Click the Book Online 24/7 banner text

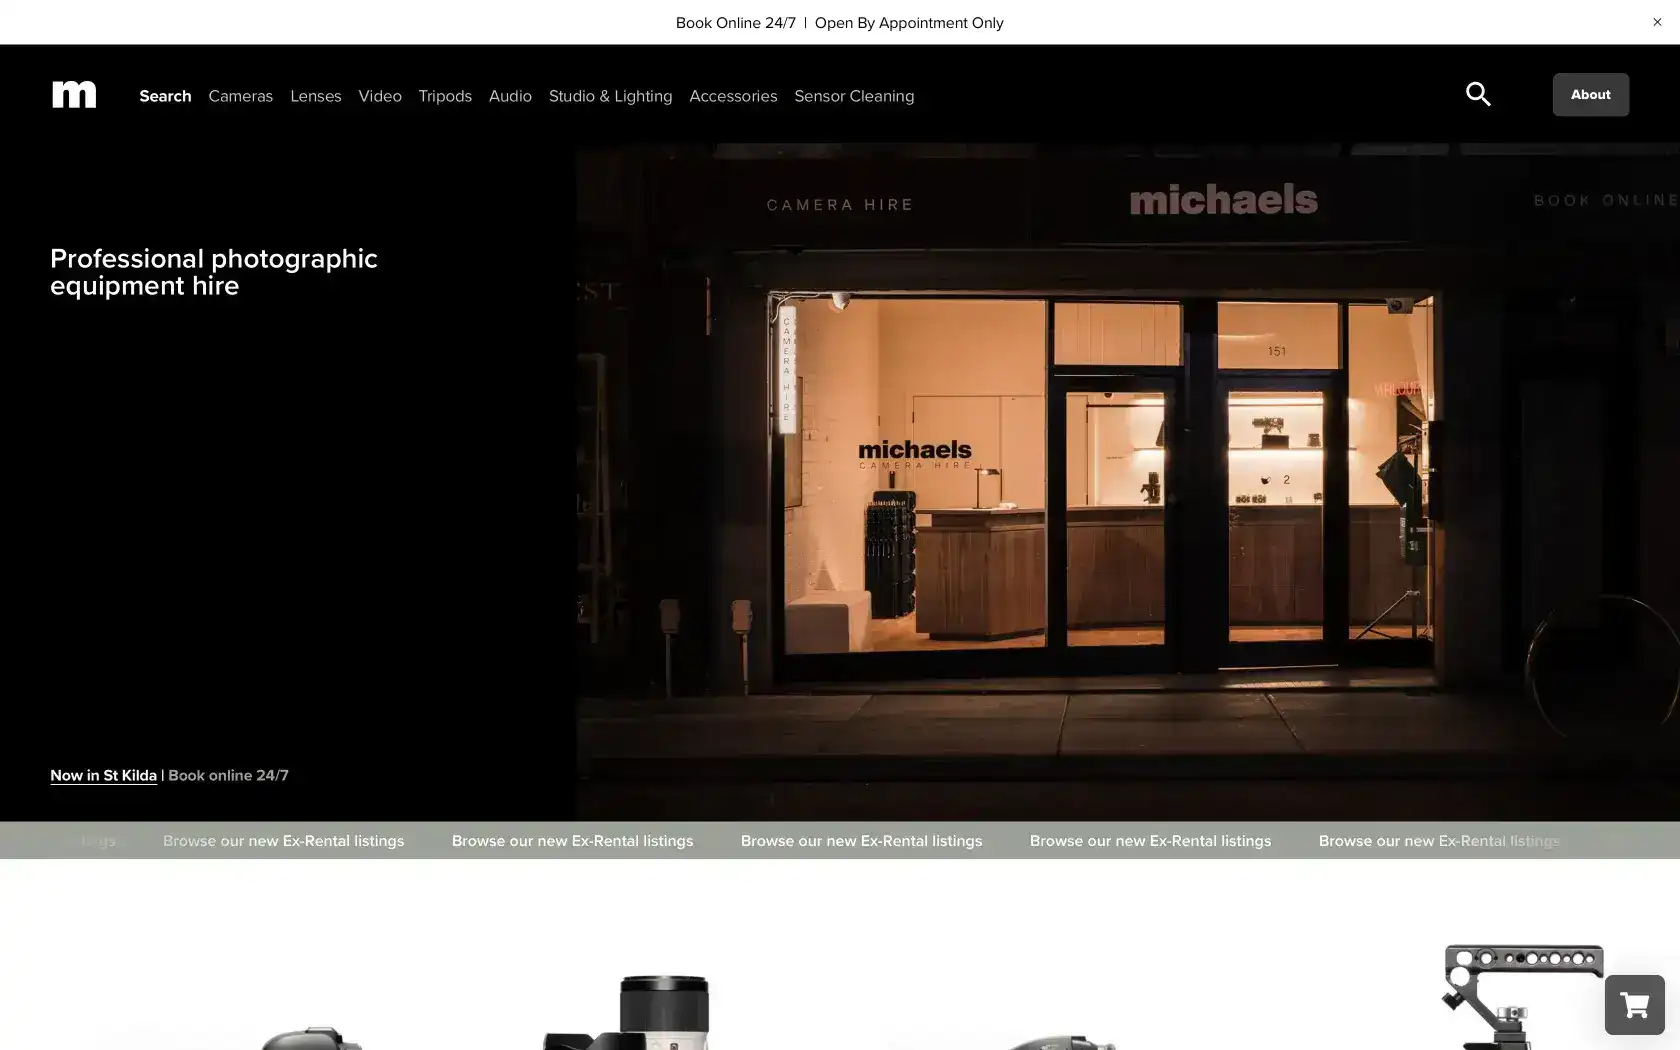735,21
